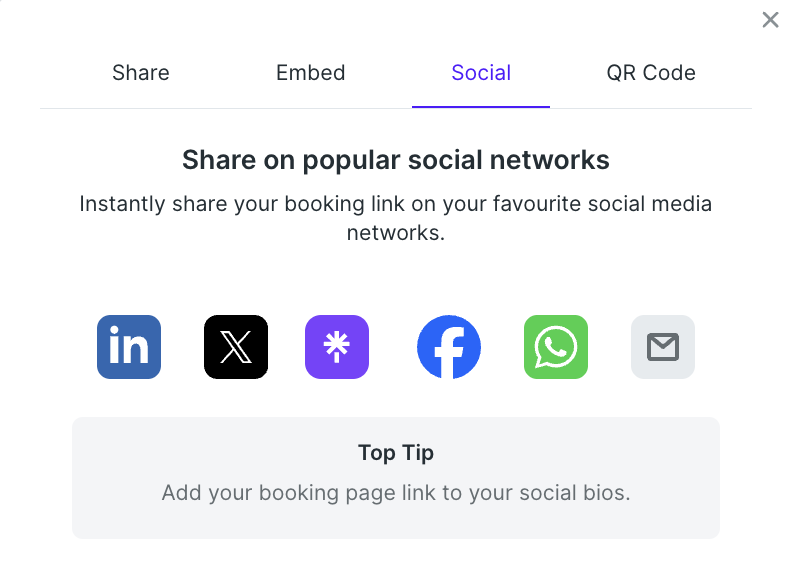Click the purple underline beneath Social tab
The height and width of the screenshot is (576, 790).
click(x=481, y=107)
